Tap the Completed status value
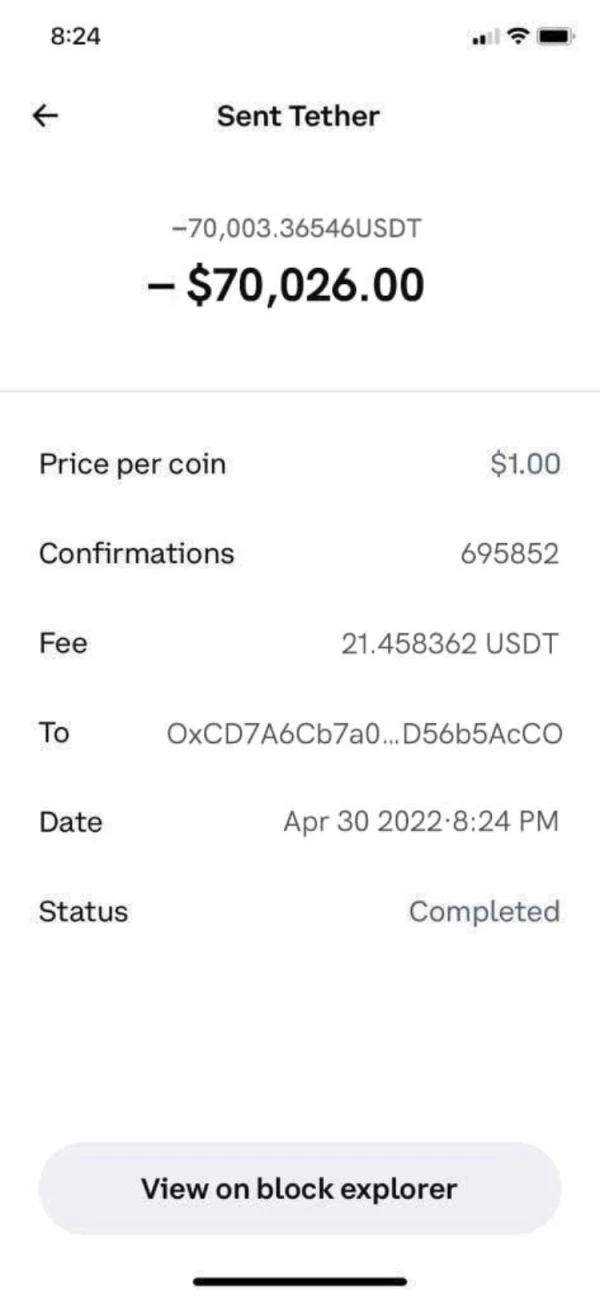The width and height of the screenshot is (600, 1299). click(484, 911)
